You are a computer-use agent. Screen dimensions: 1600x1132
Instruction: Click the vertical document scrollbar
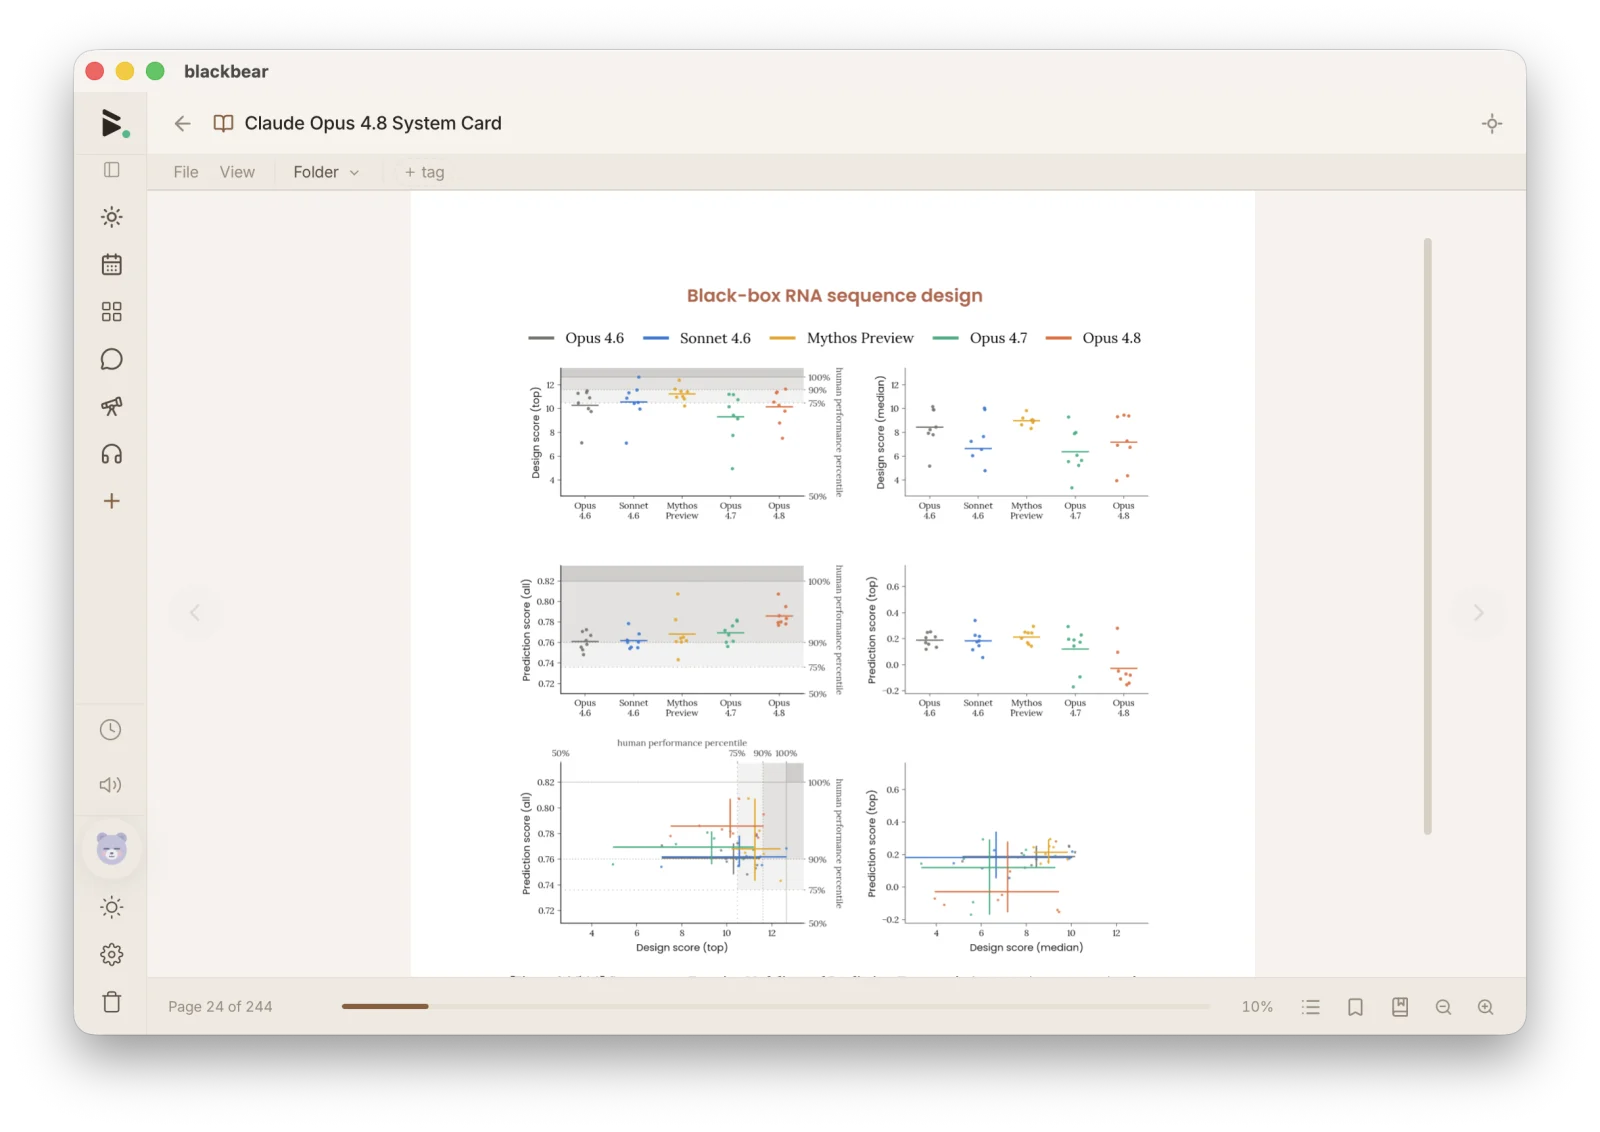click(1427, 536)
